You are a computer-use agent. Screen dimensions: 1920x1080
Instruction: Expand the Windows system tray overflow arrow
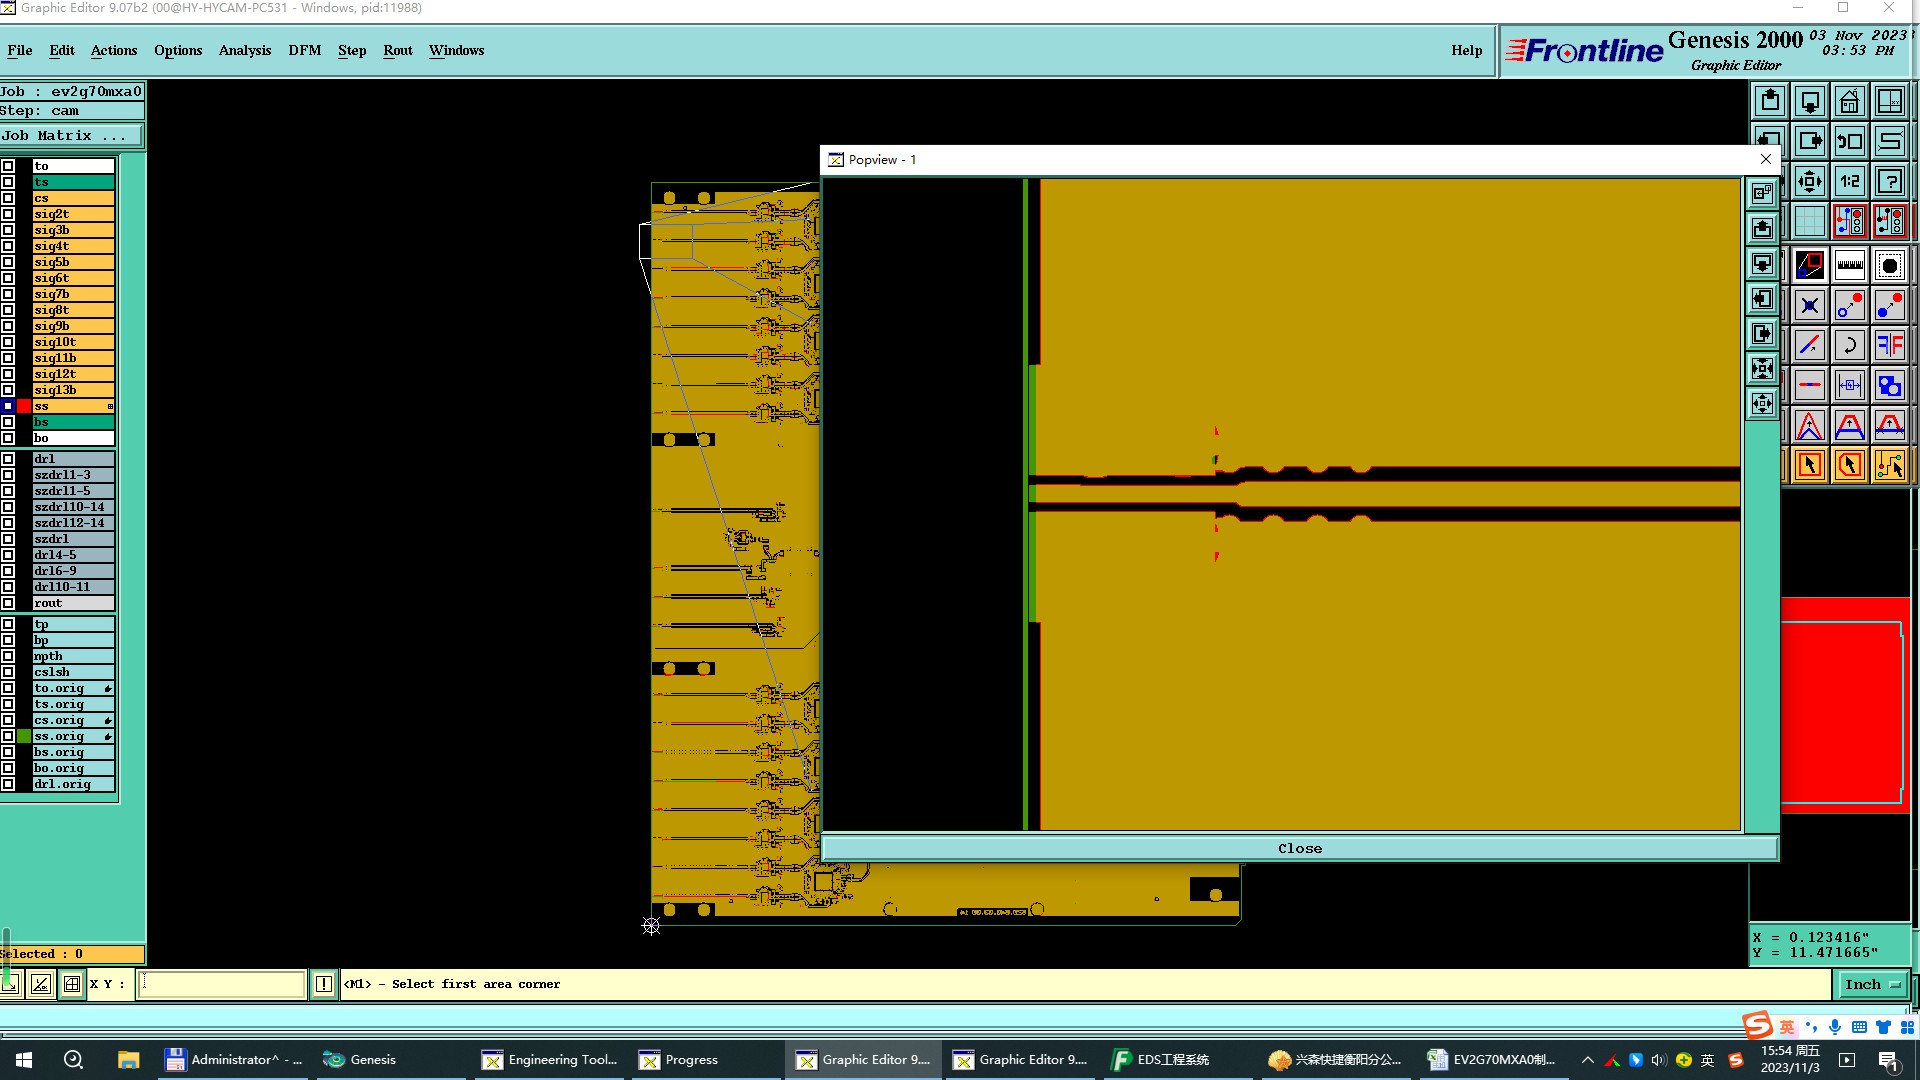[x=1587, y=1060]
